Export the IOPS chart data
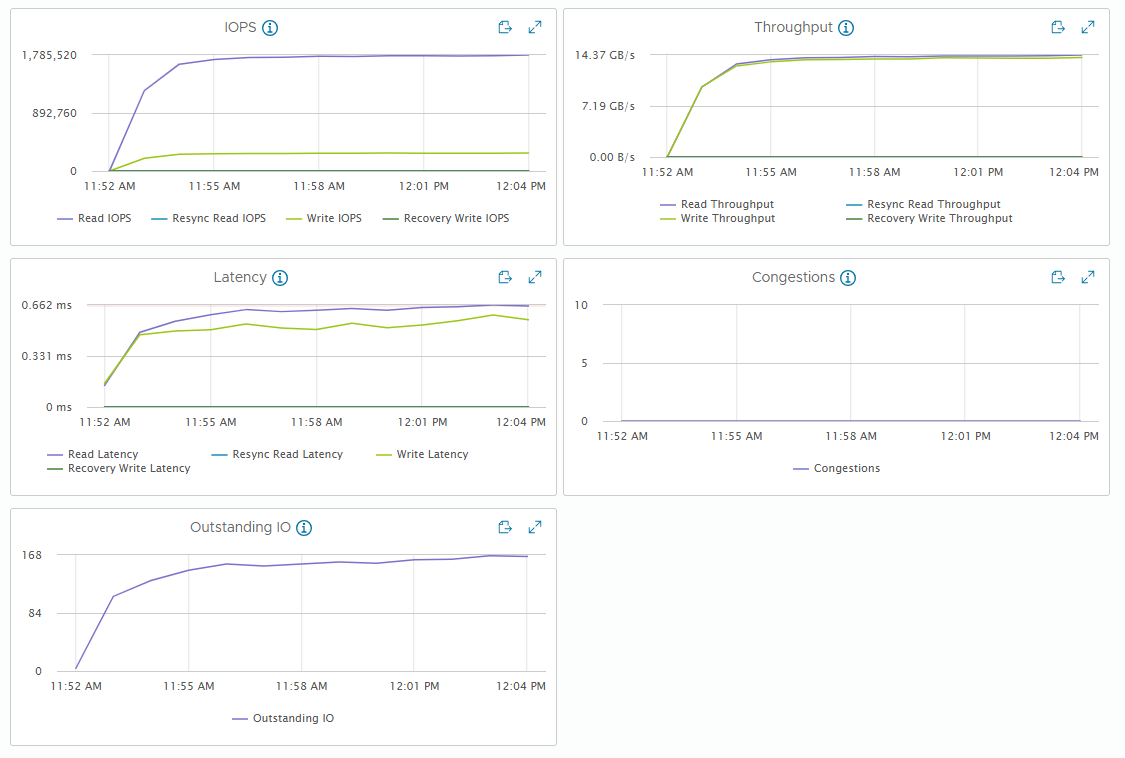The width and height of the screenshot is (1125, 758). 505,27
